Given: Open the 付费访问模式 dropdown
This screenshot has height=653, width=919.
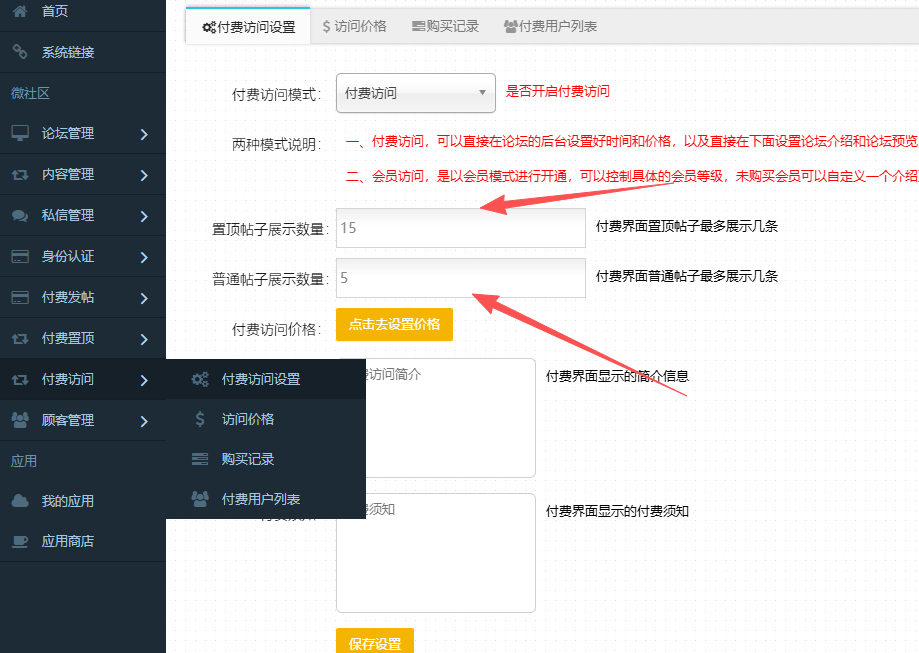Looking at the screenshot, I should click(x=415, y=93).
